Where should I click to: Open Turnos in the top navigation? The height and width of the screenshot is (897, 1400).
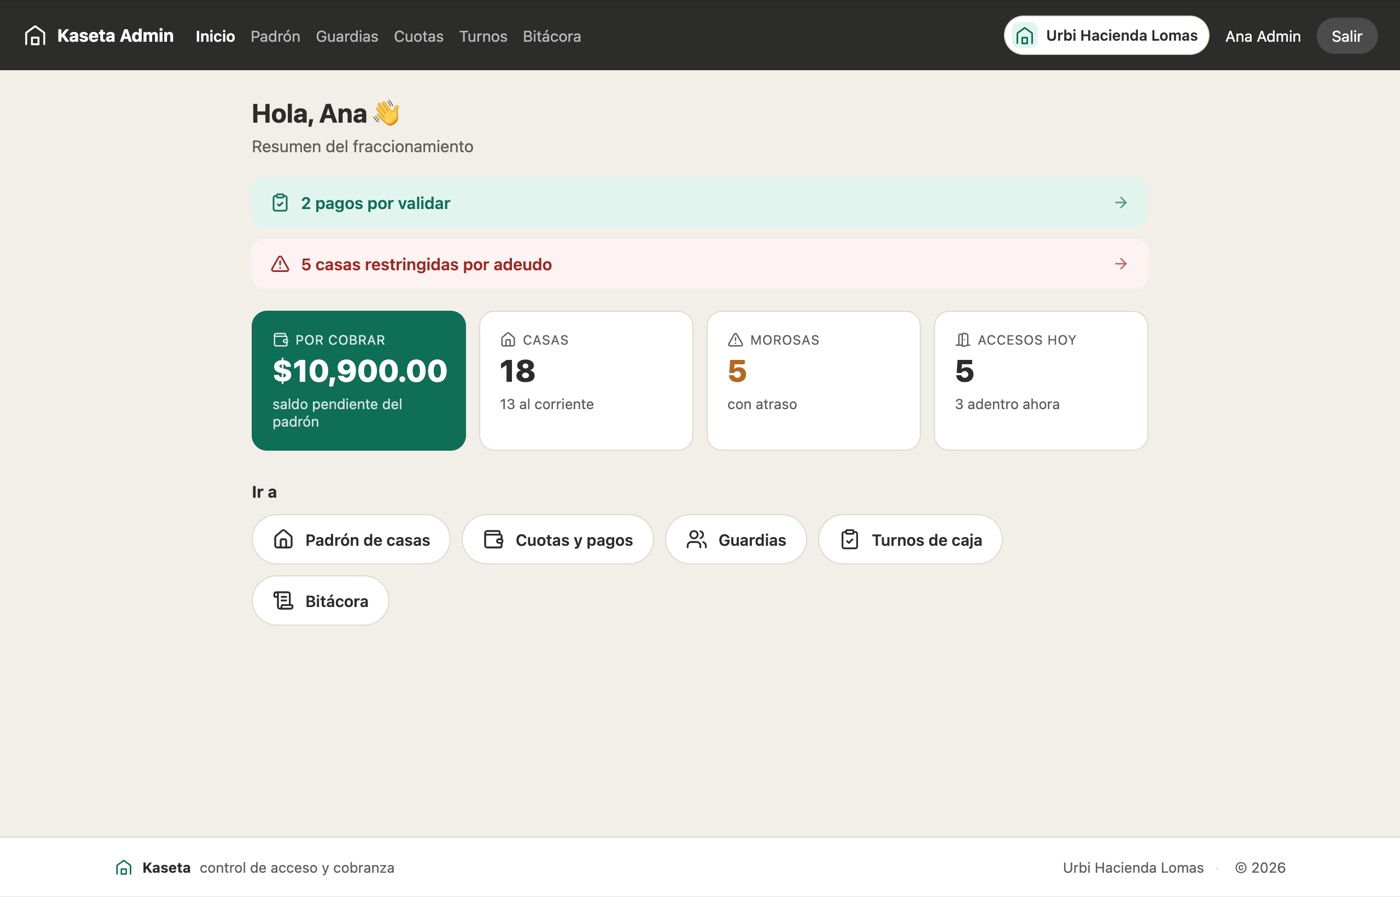(483, 36)
